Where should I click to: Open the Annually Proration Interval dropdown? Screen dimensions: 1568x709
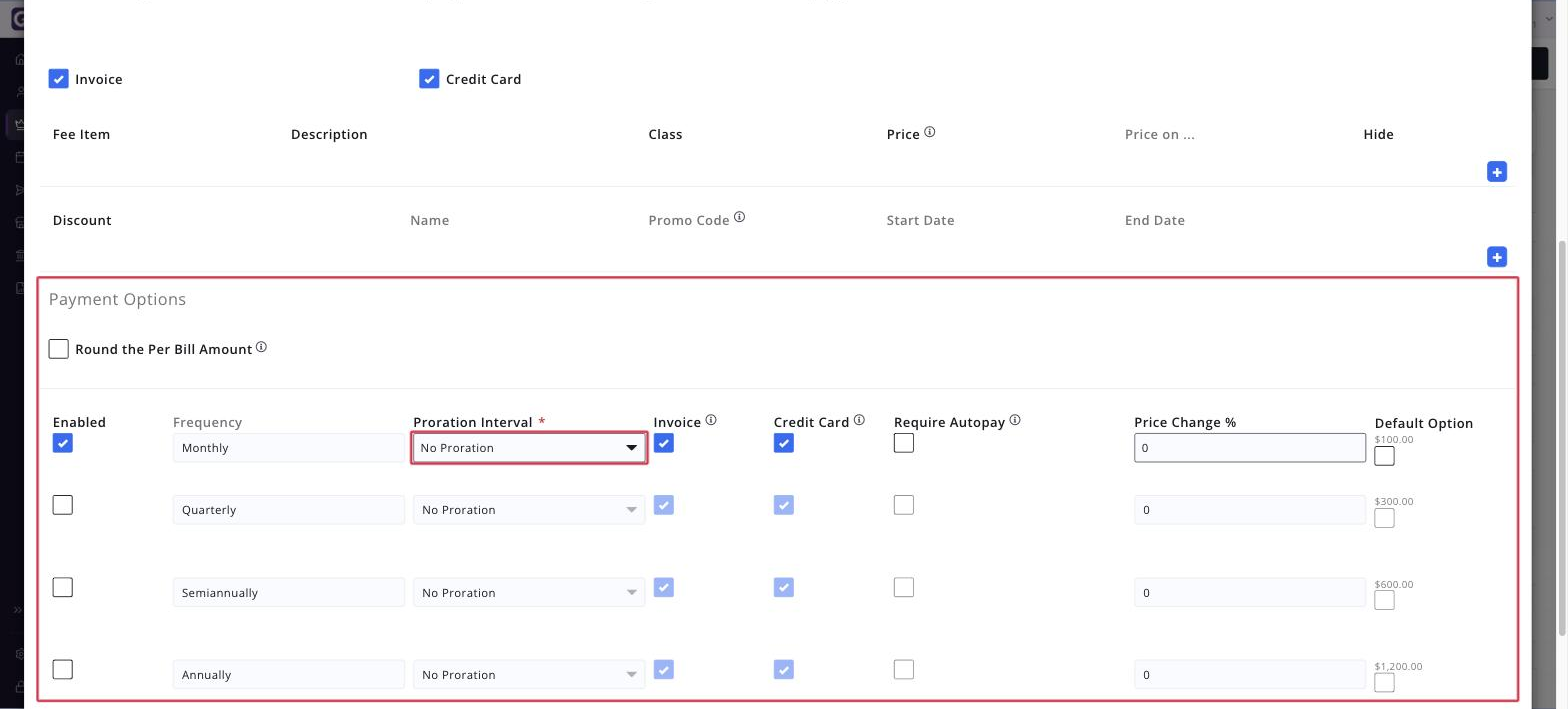coord(529,674)
